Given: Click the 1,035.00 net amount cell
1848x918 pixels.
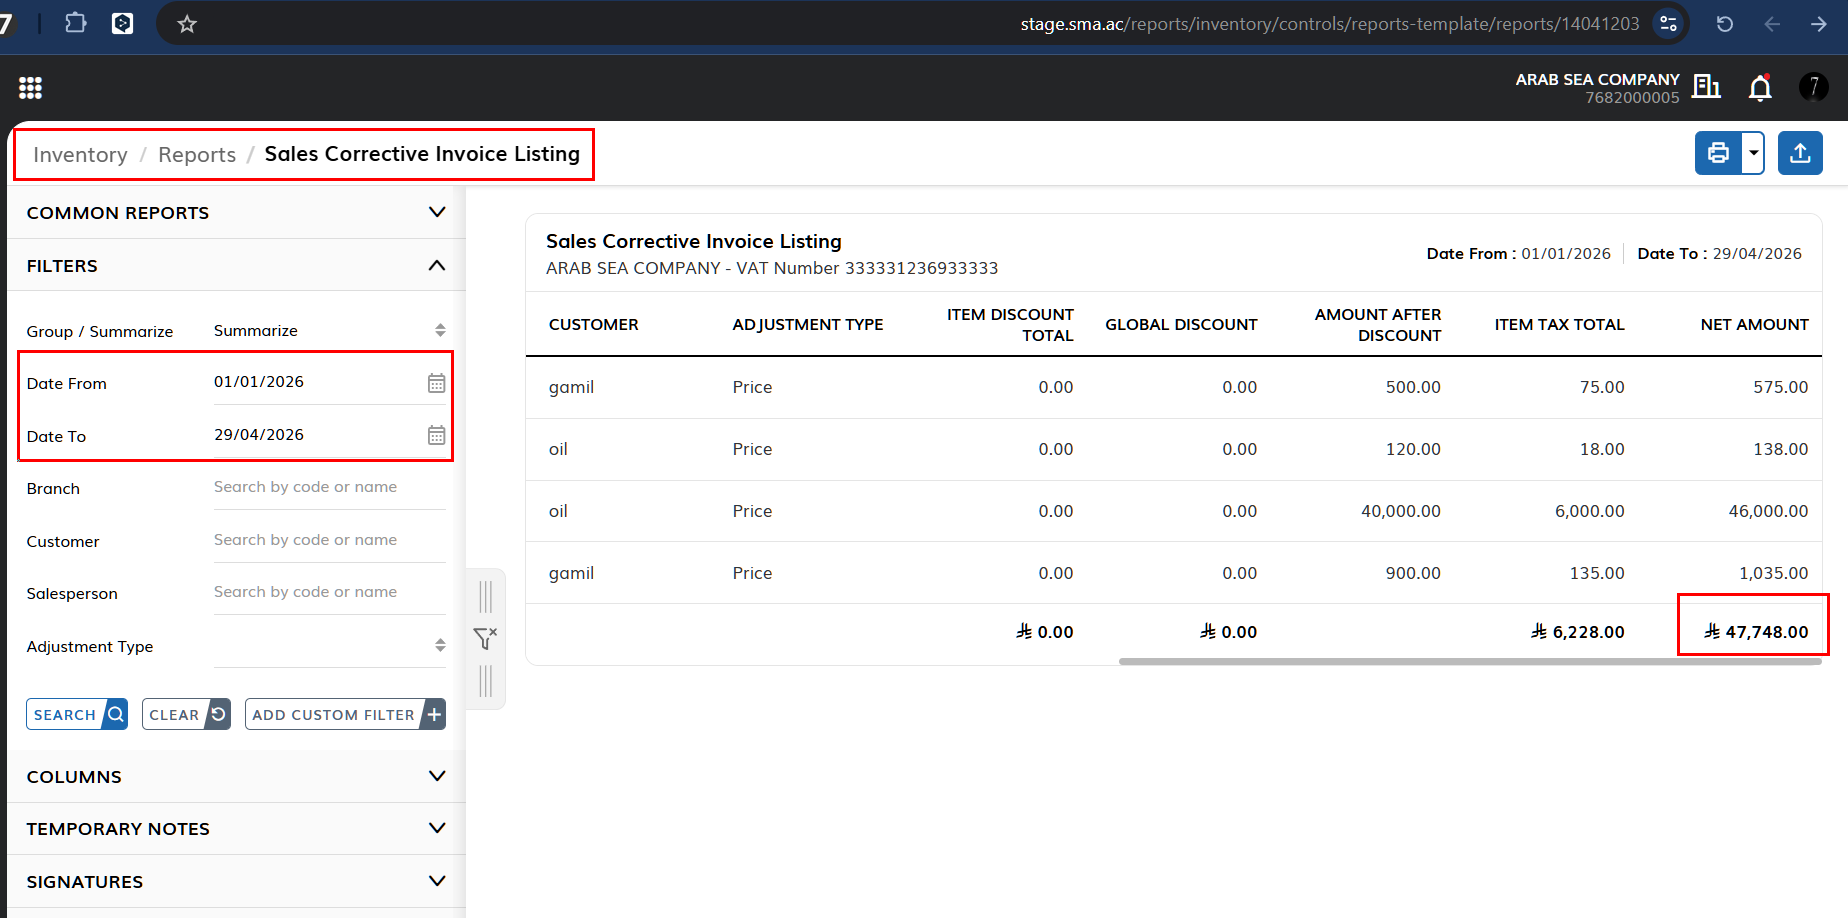Looking at the screenshot, I should 1773,573.
